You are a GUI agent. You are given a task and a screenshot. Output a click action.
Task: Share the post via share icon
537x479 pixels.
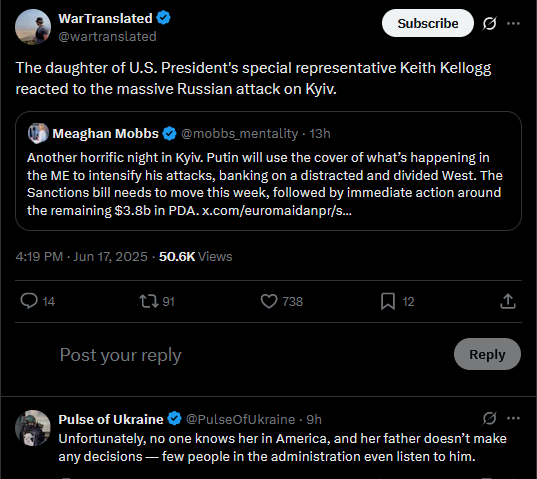coord(508,301)
